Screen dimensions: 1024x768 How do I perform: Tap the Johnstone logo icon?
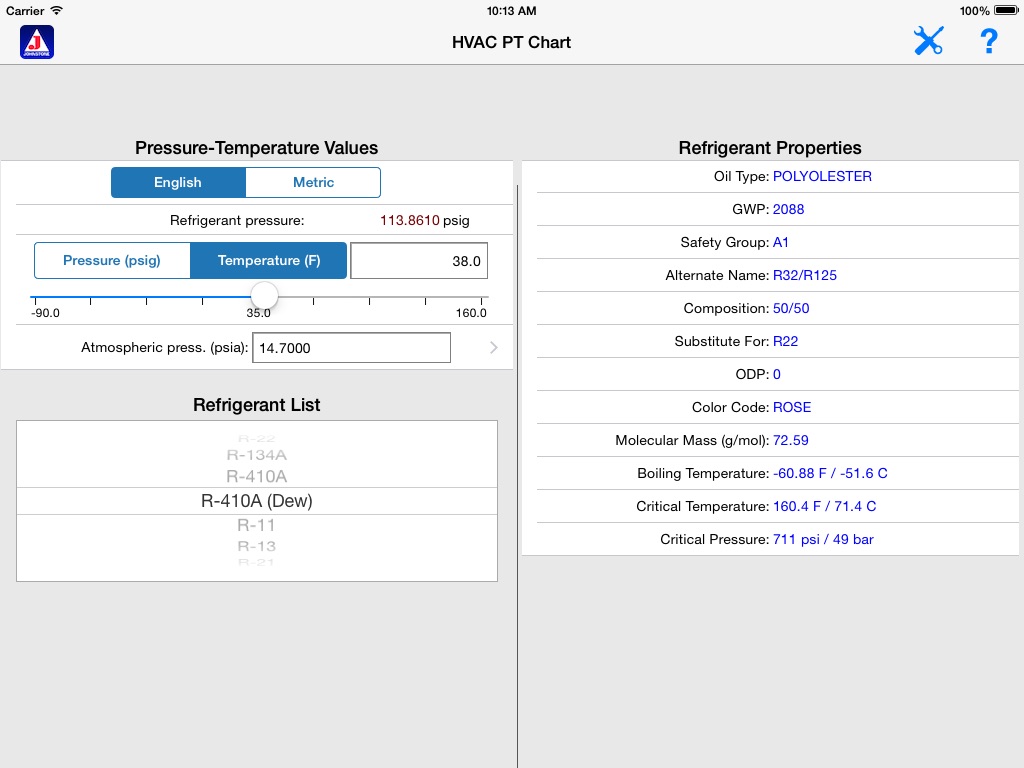[37, 42]
